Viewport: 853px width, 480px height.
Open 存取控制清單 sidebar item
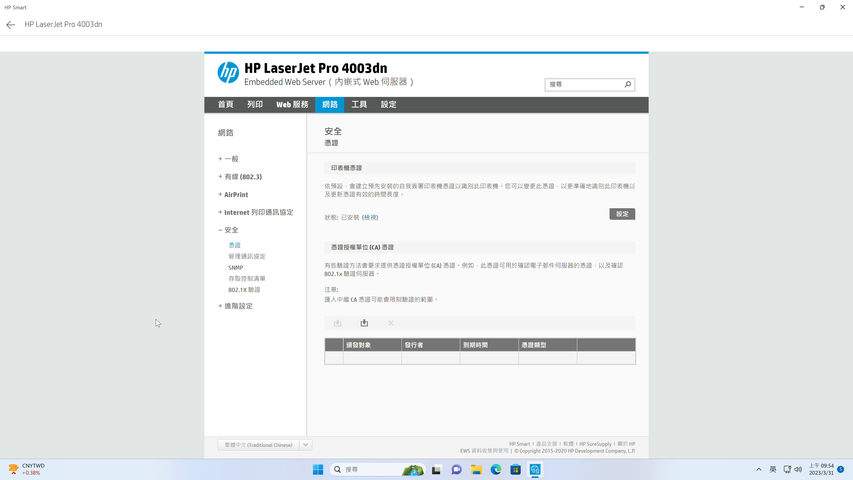point(247,279)
